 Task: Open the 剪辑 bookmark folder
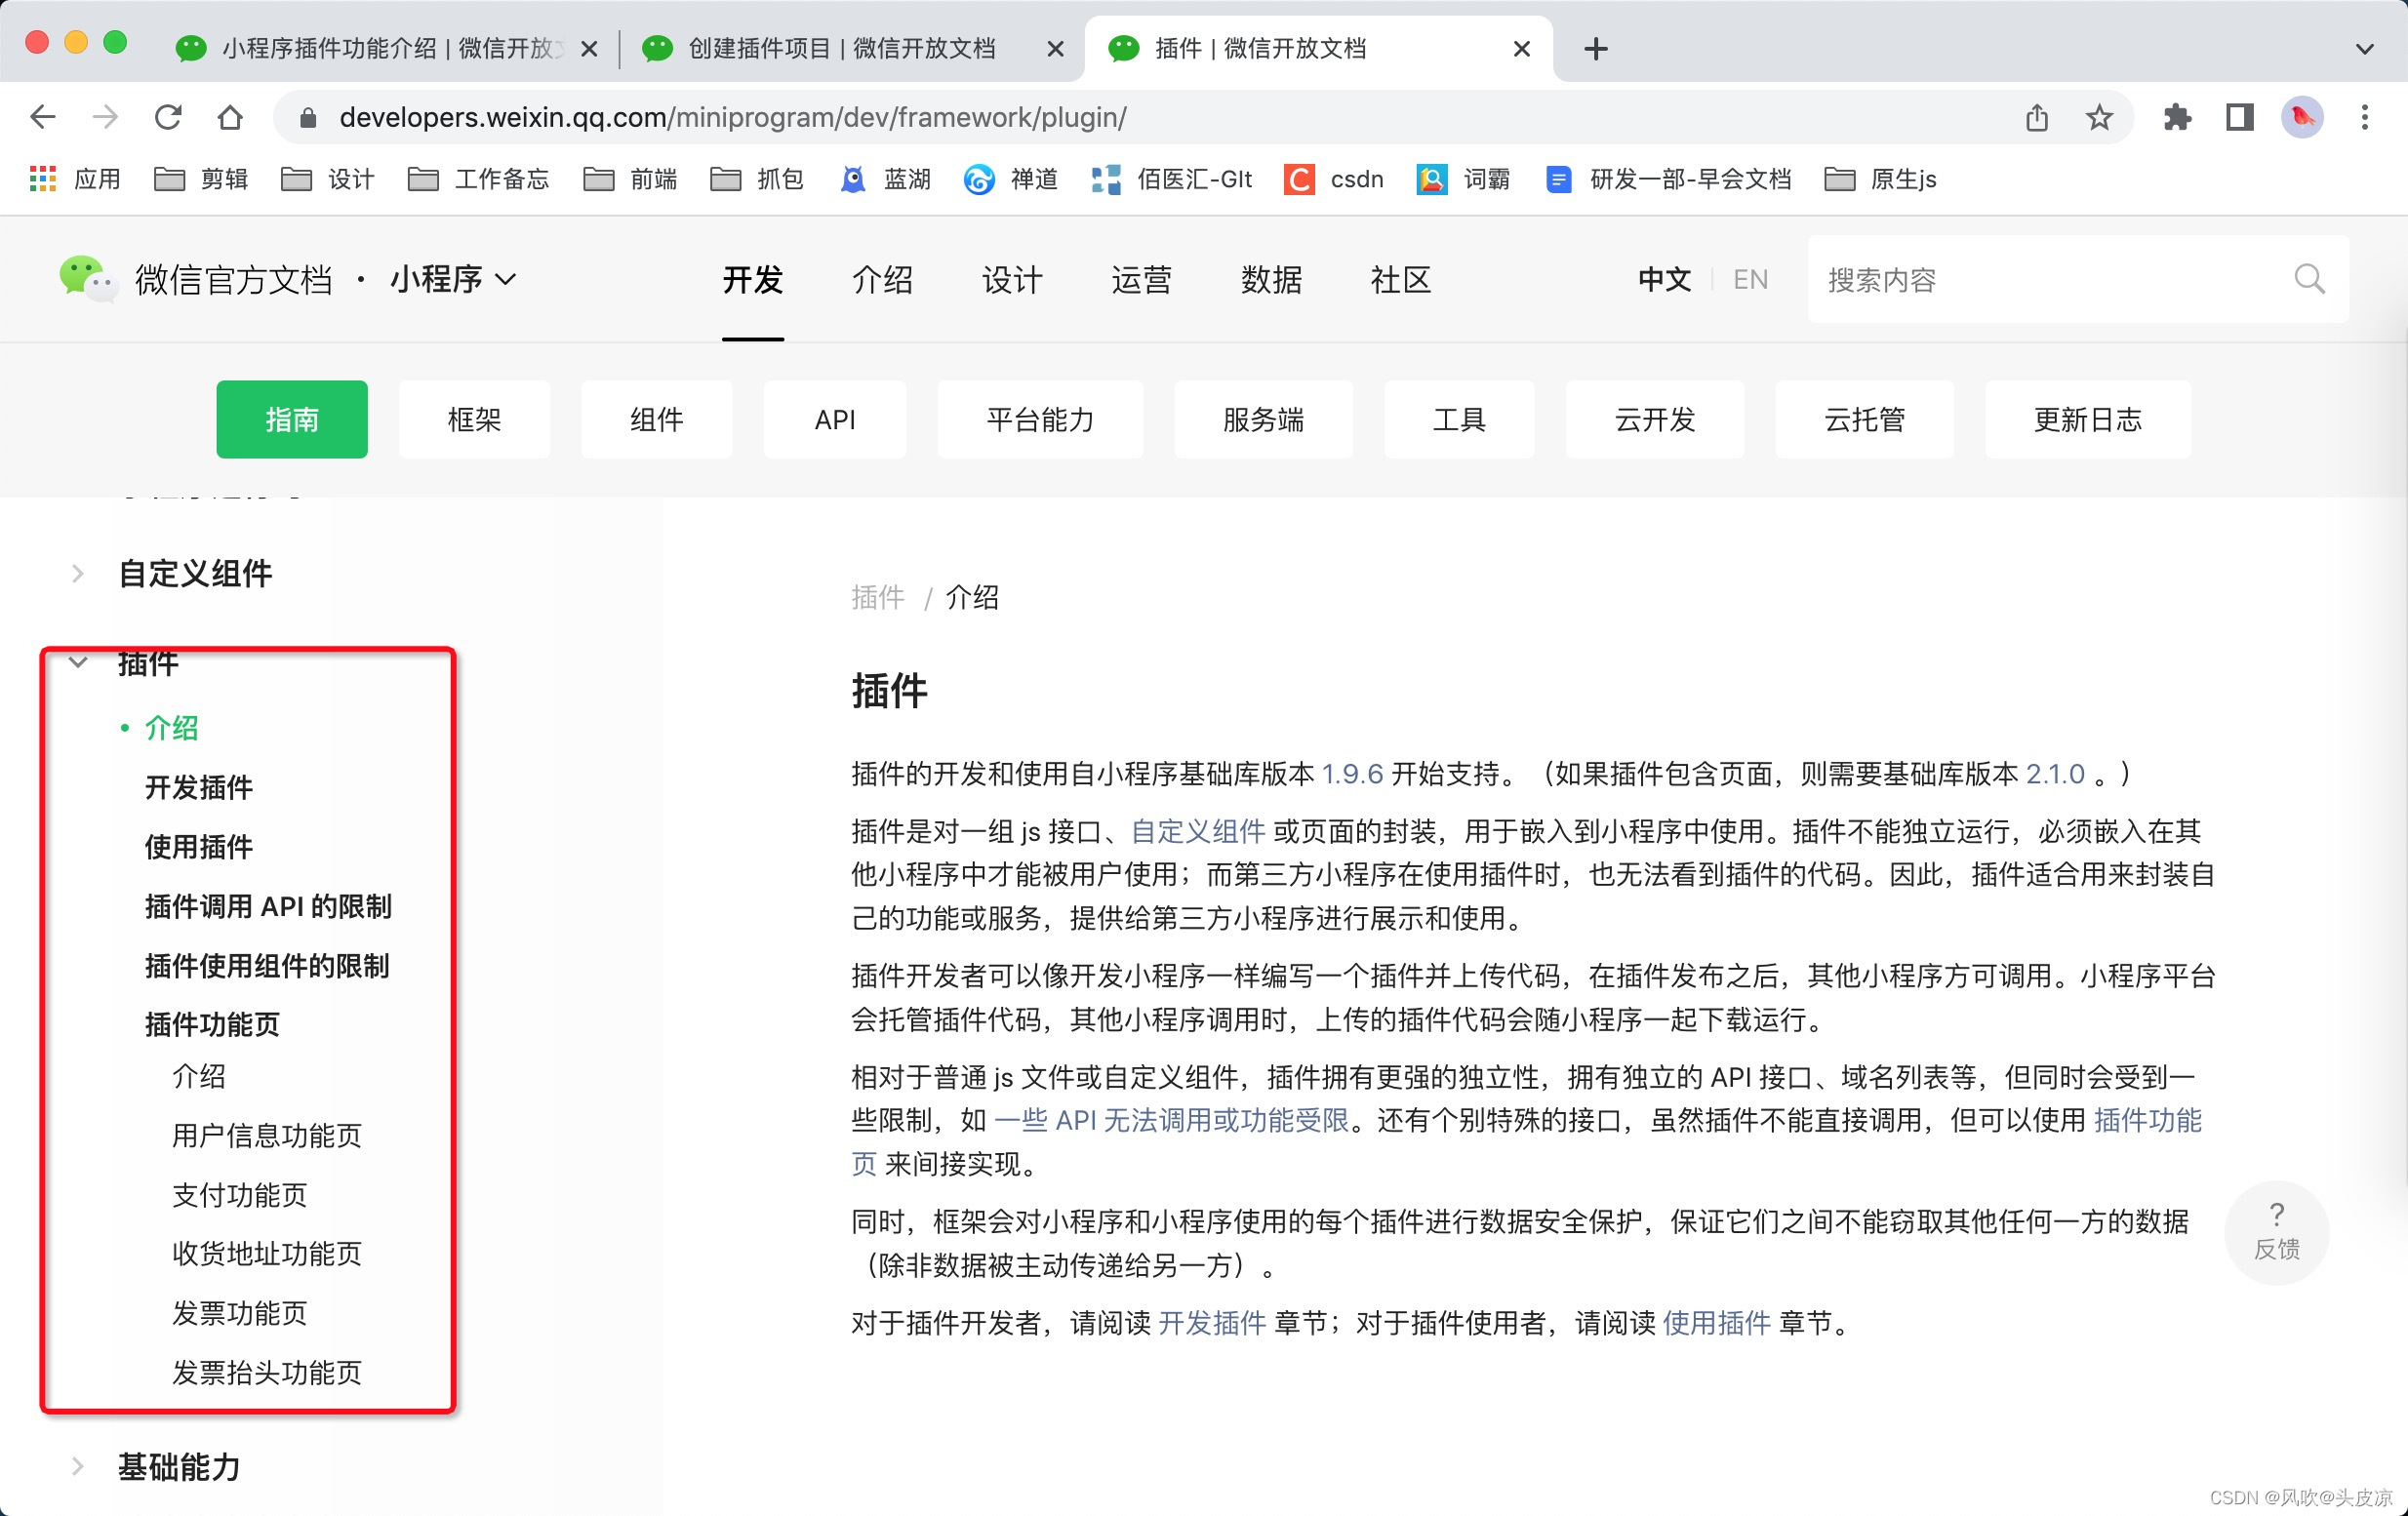tap(201, 179)
